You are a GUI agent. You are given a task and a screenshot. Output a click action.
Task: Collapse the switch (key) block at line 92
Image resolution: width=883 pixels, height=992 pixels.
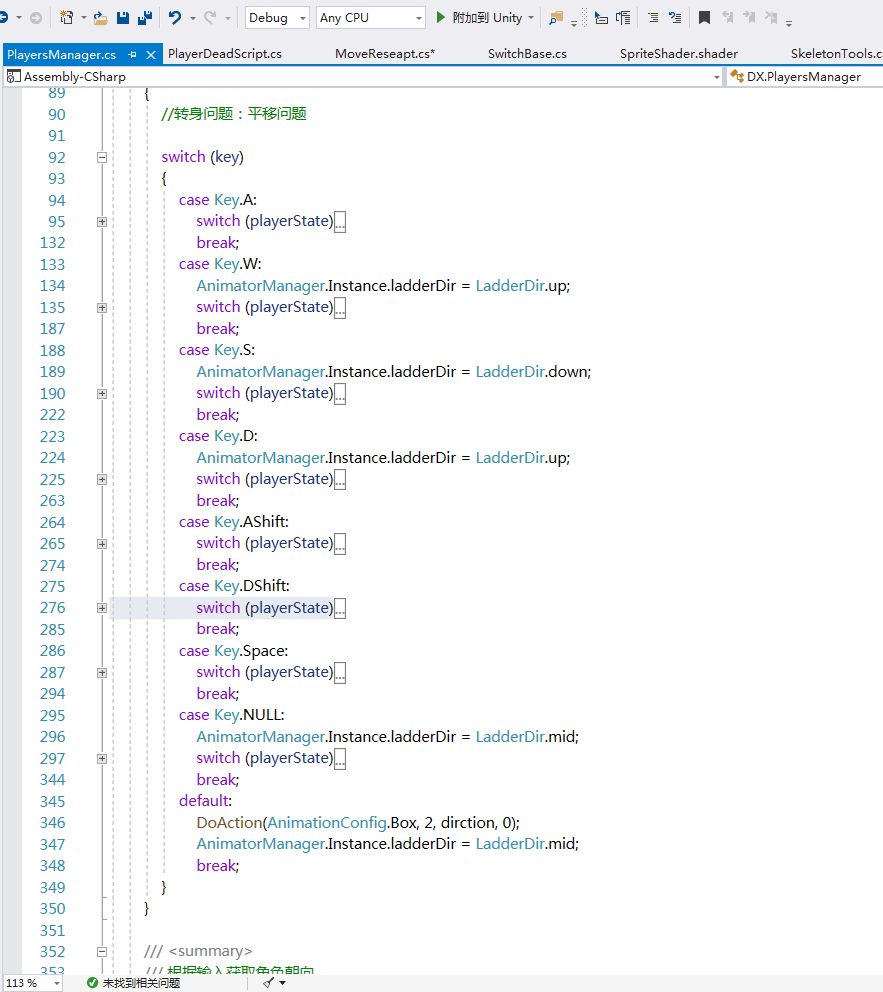[x=101, y=157]
